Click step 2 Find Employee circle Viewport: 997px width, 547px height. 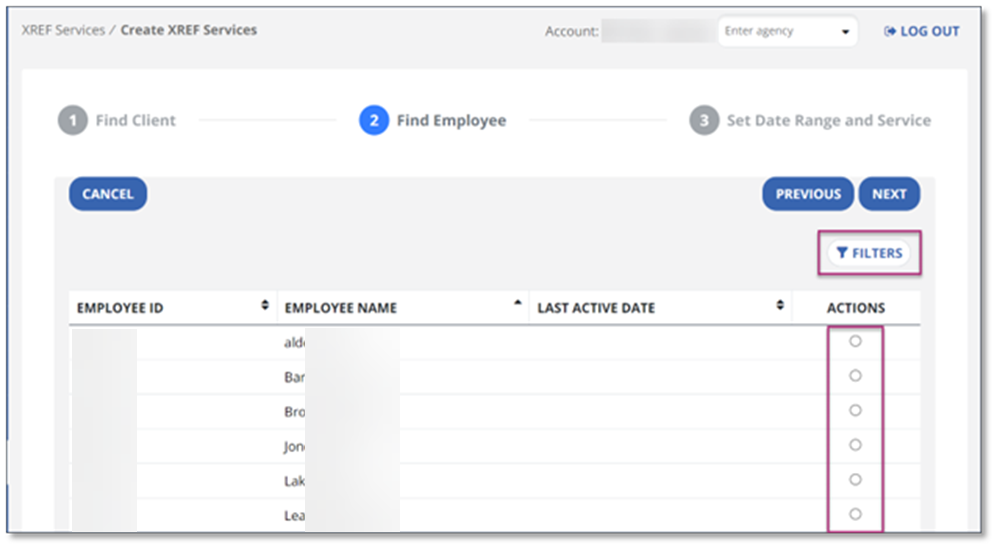pyautogui.click(x=373, y=121)
